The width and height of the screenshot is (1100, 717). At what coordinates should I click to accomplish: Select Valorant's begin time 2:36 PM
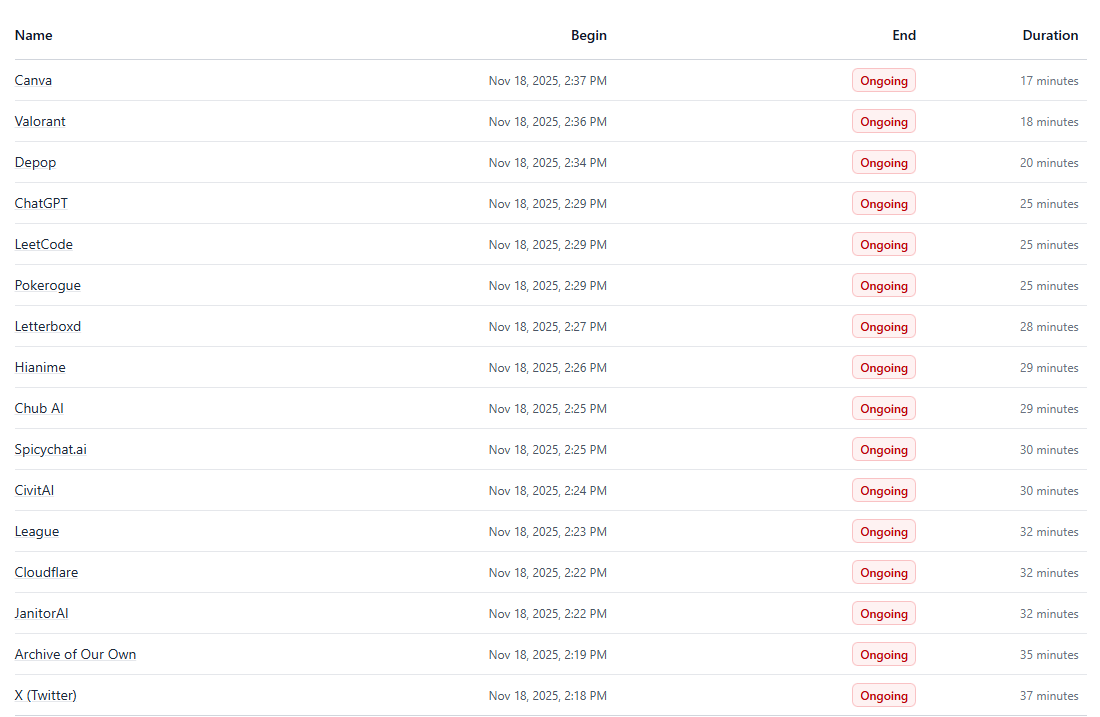pyautogui.click(x=548, y=121)
